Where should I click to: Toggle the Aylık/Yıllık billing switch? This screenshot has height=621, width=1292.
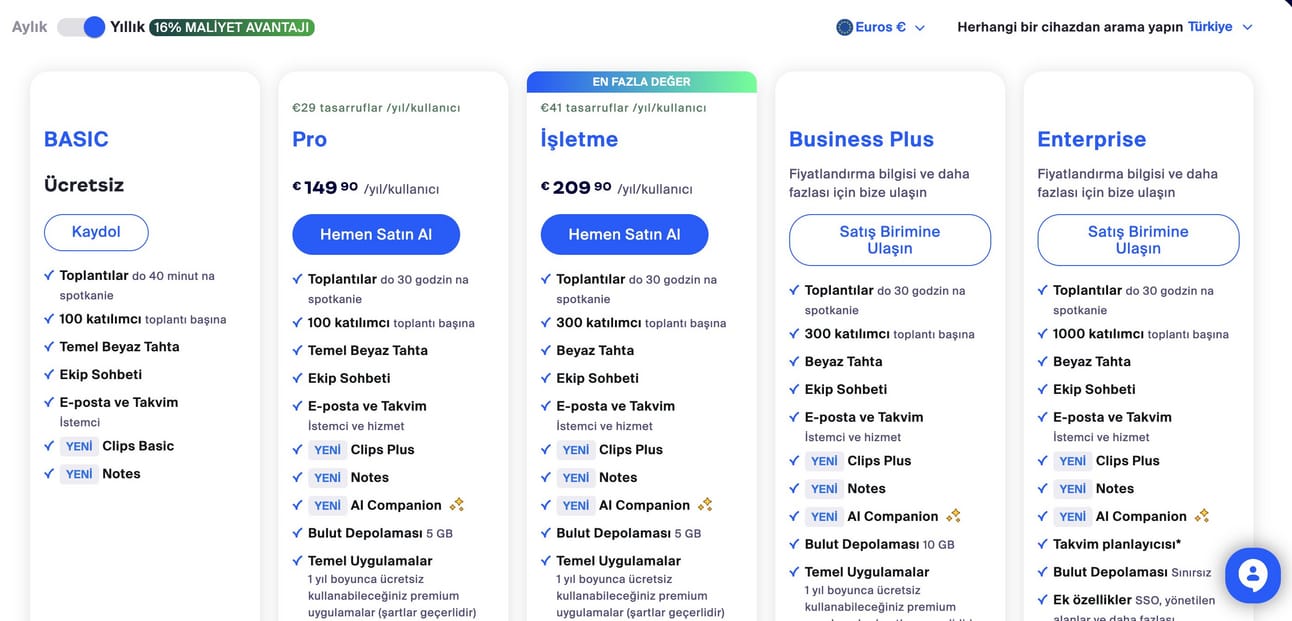click(x=81, y=27)
